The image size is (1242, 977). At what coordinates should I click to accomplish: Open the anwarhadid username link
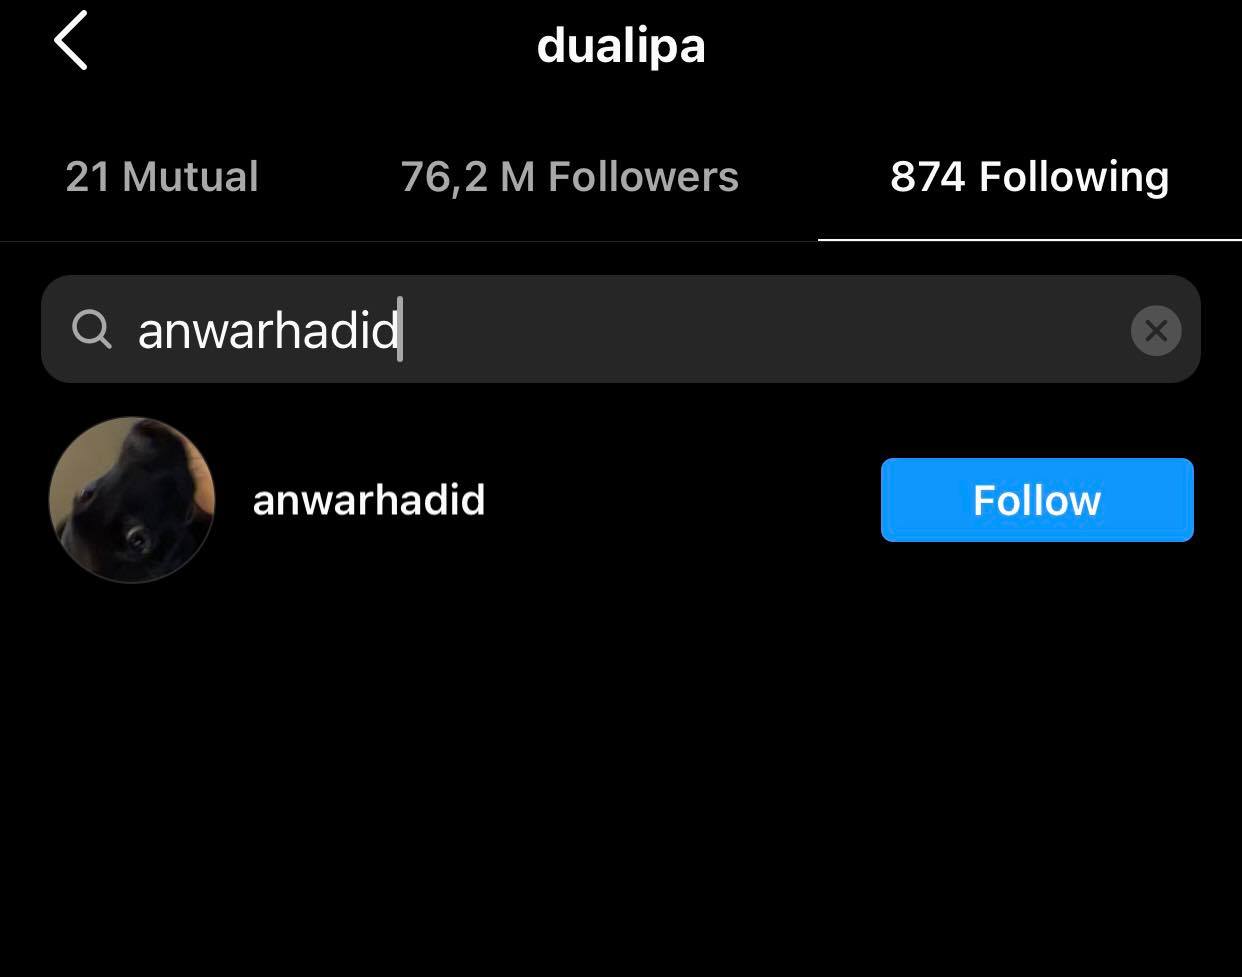pos(369,500)
